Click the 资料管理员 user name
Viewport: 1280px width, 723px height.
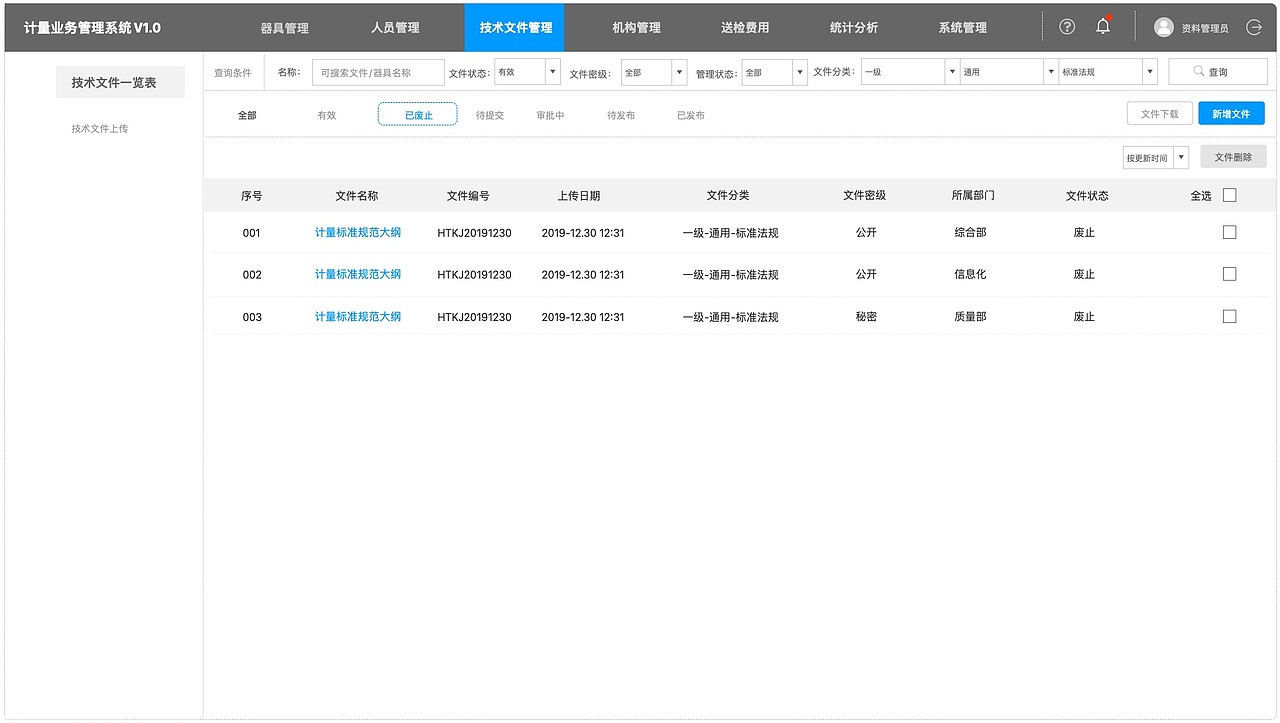click(1205, 28)
